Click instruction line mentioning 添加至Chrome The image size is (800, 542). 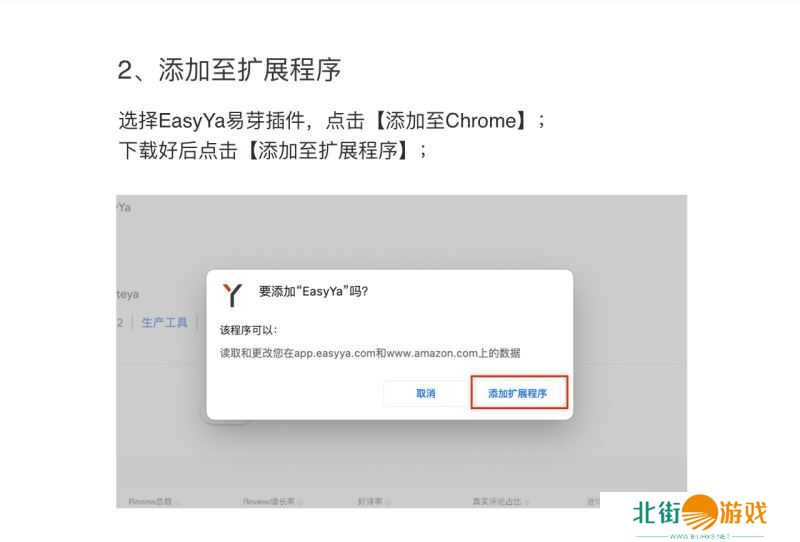(x=332, y=121)
